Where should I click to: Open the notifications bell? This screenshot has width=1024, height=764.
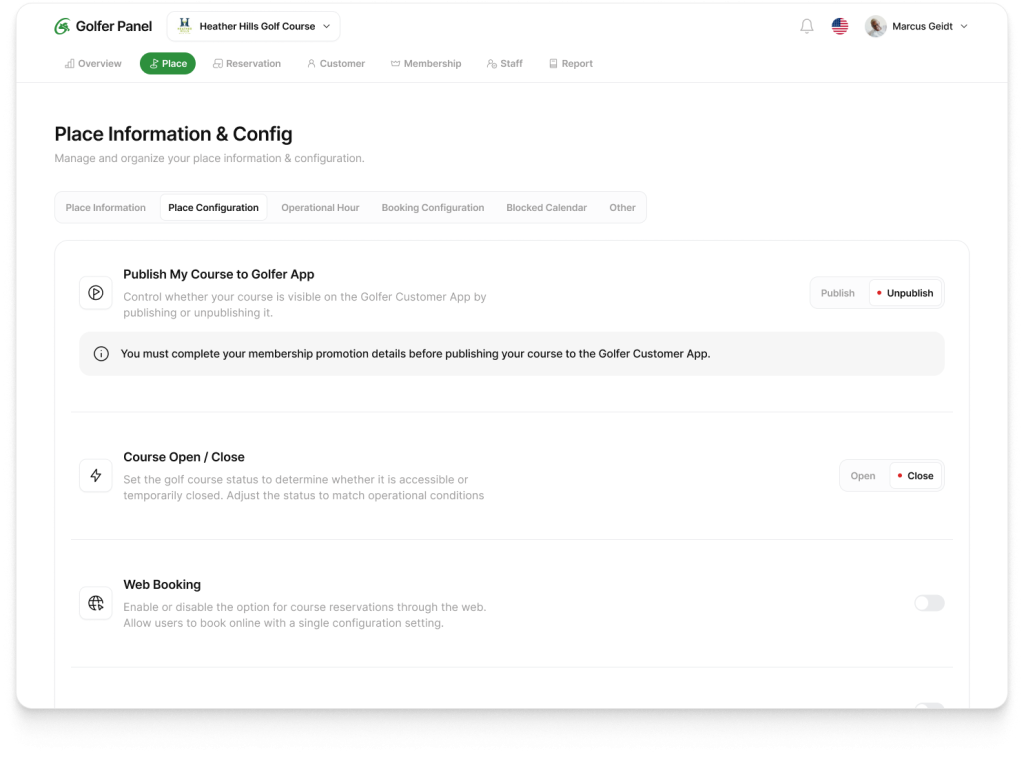click(x=807, y=26)
